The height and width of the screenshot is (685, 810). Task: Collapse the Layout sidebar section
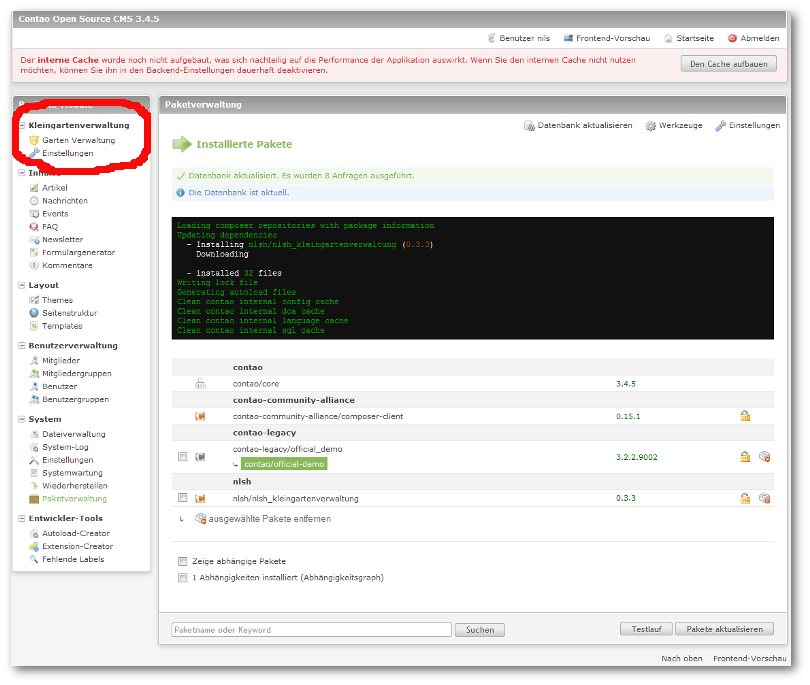(x=22, y=285)
